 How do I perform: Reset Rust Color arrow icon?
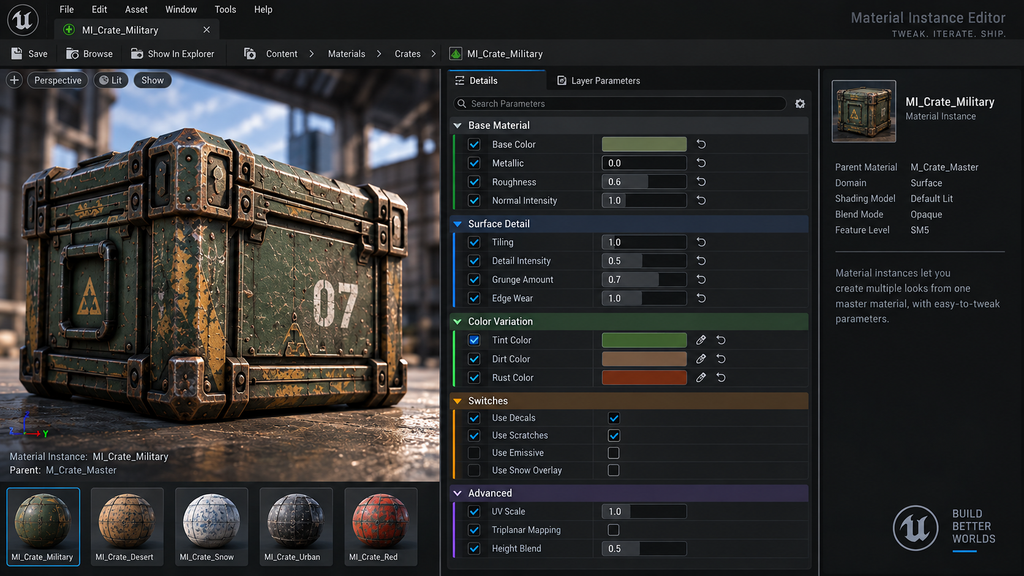point(721,377)
